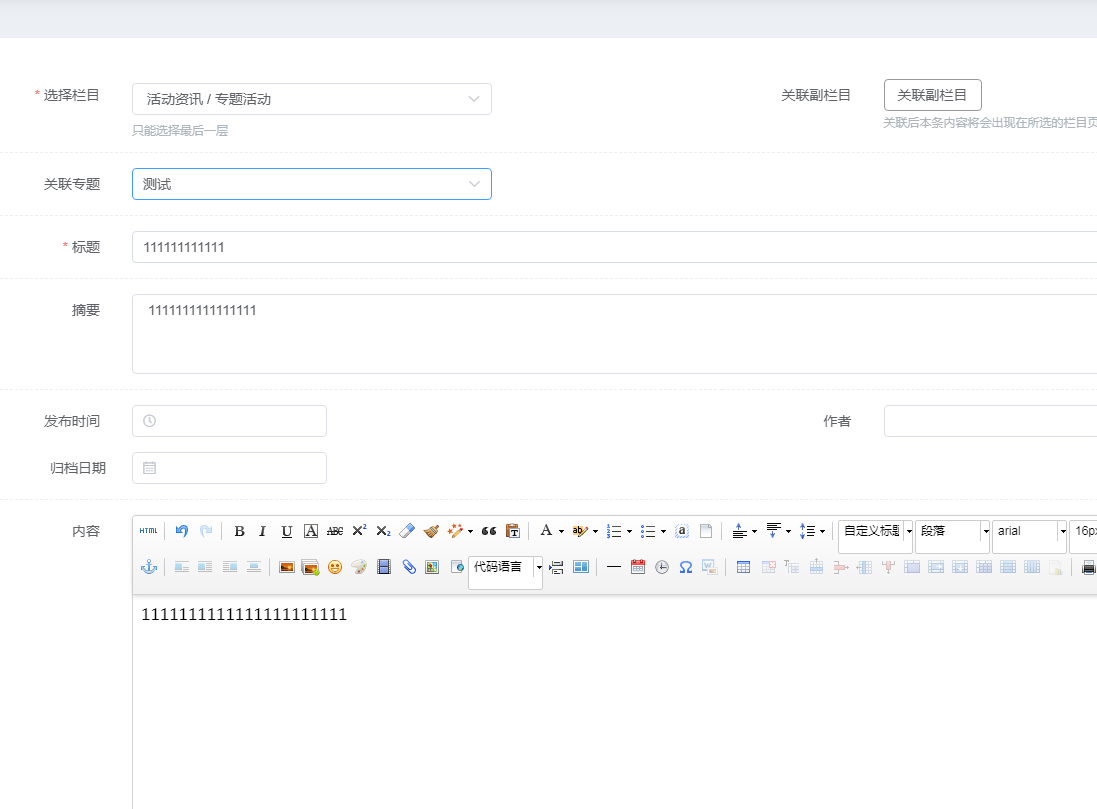Toggle underline formatting
The height and width of the screenshot is (809, 1097).
[x=286, y=531]
